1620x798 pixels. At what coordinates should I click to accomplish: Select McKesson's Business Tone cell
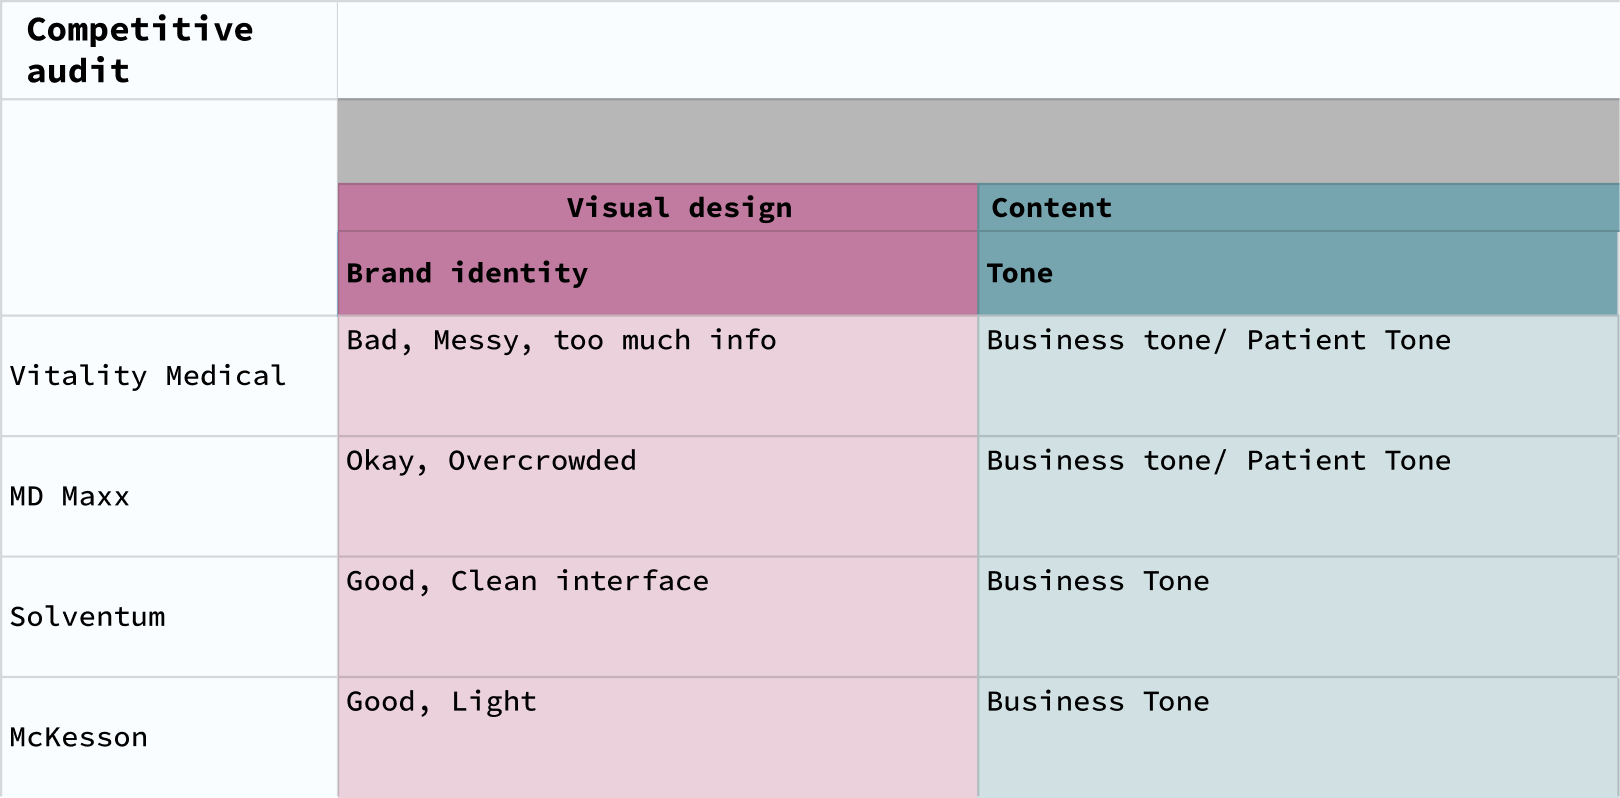(x=1298, y=737)
